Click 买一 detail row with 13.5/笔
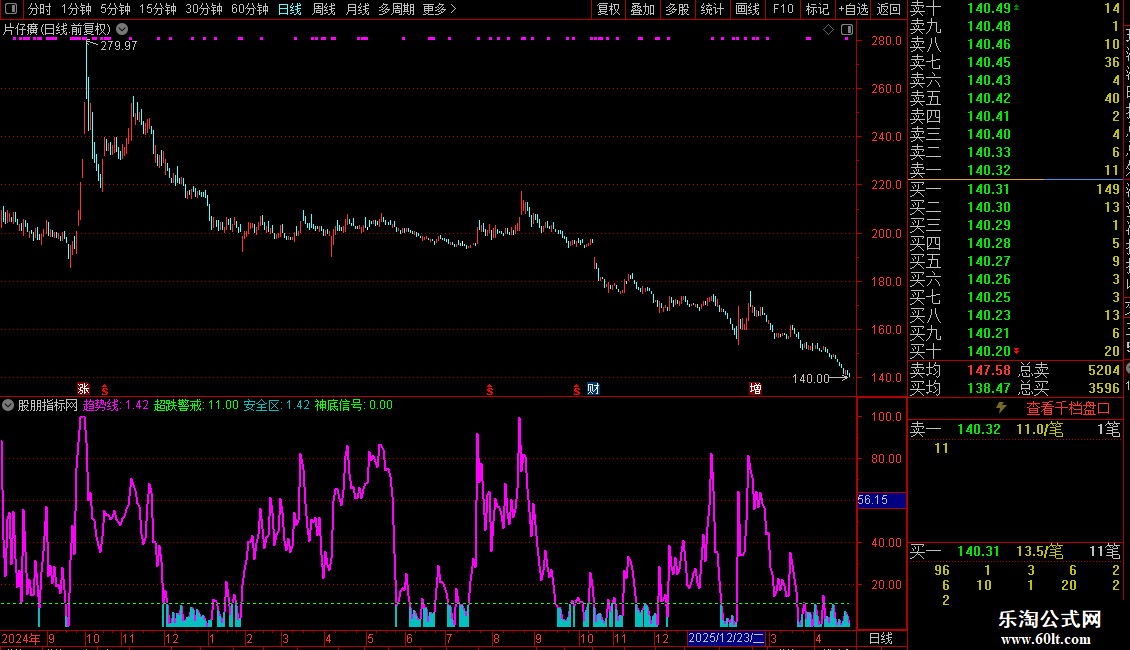The width and height of the screenshot is (1130, 650). click(1015, 551)
